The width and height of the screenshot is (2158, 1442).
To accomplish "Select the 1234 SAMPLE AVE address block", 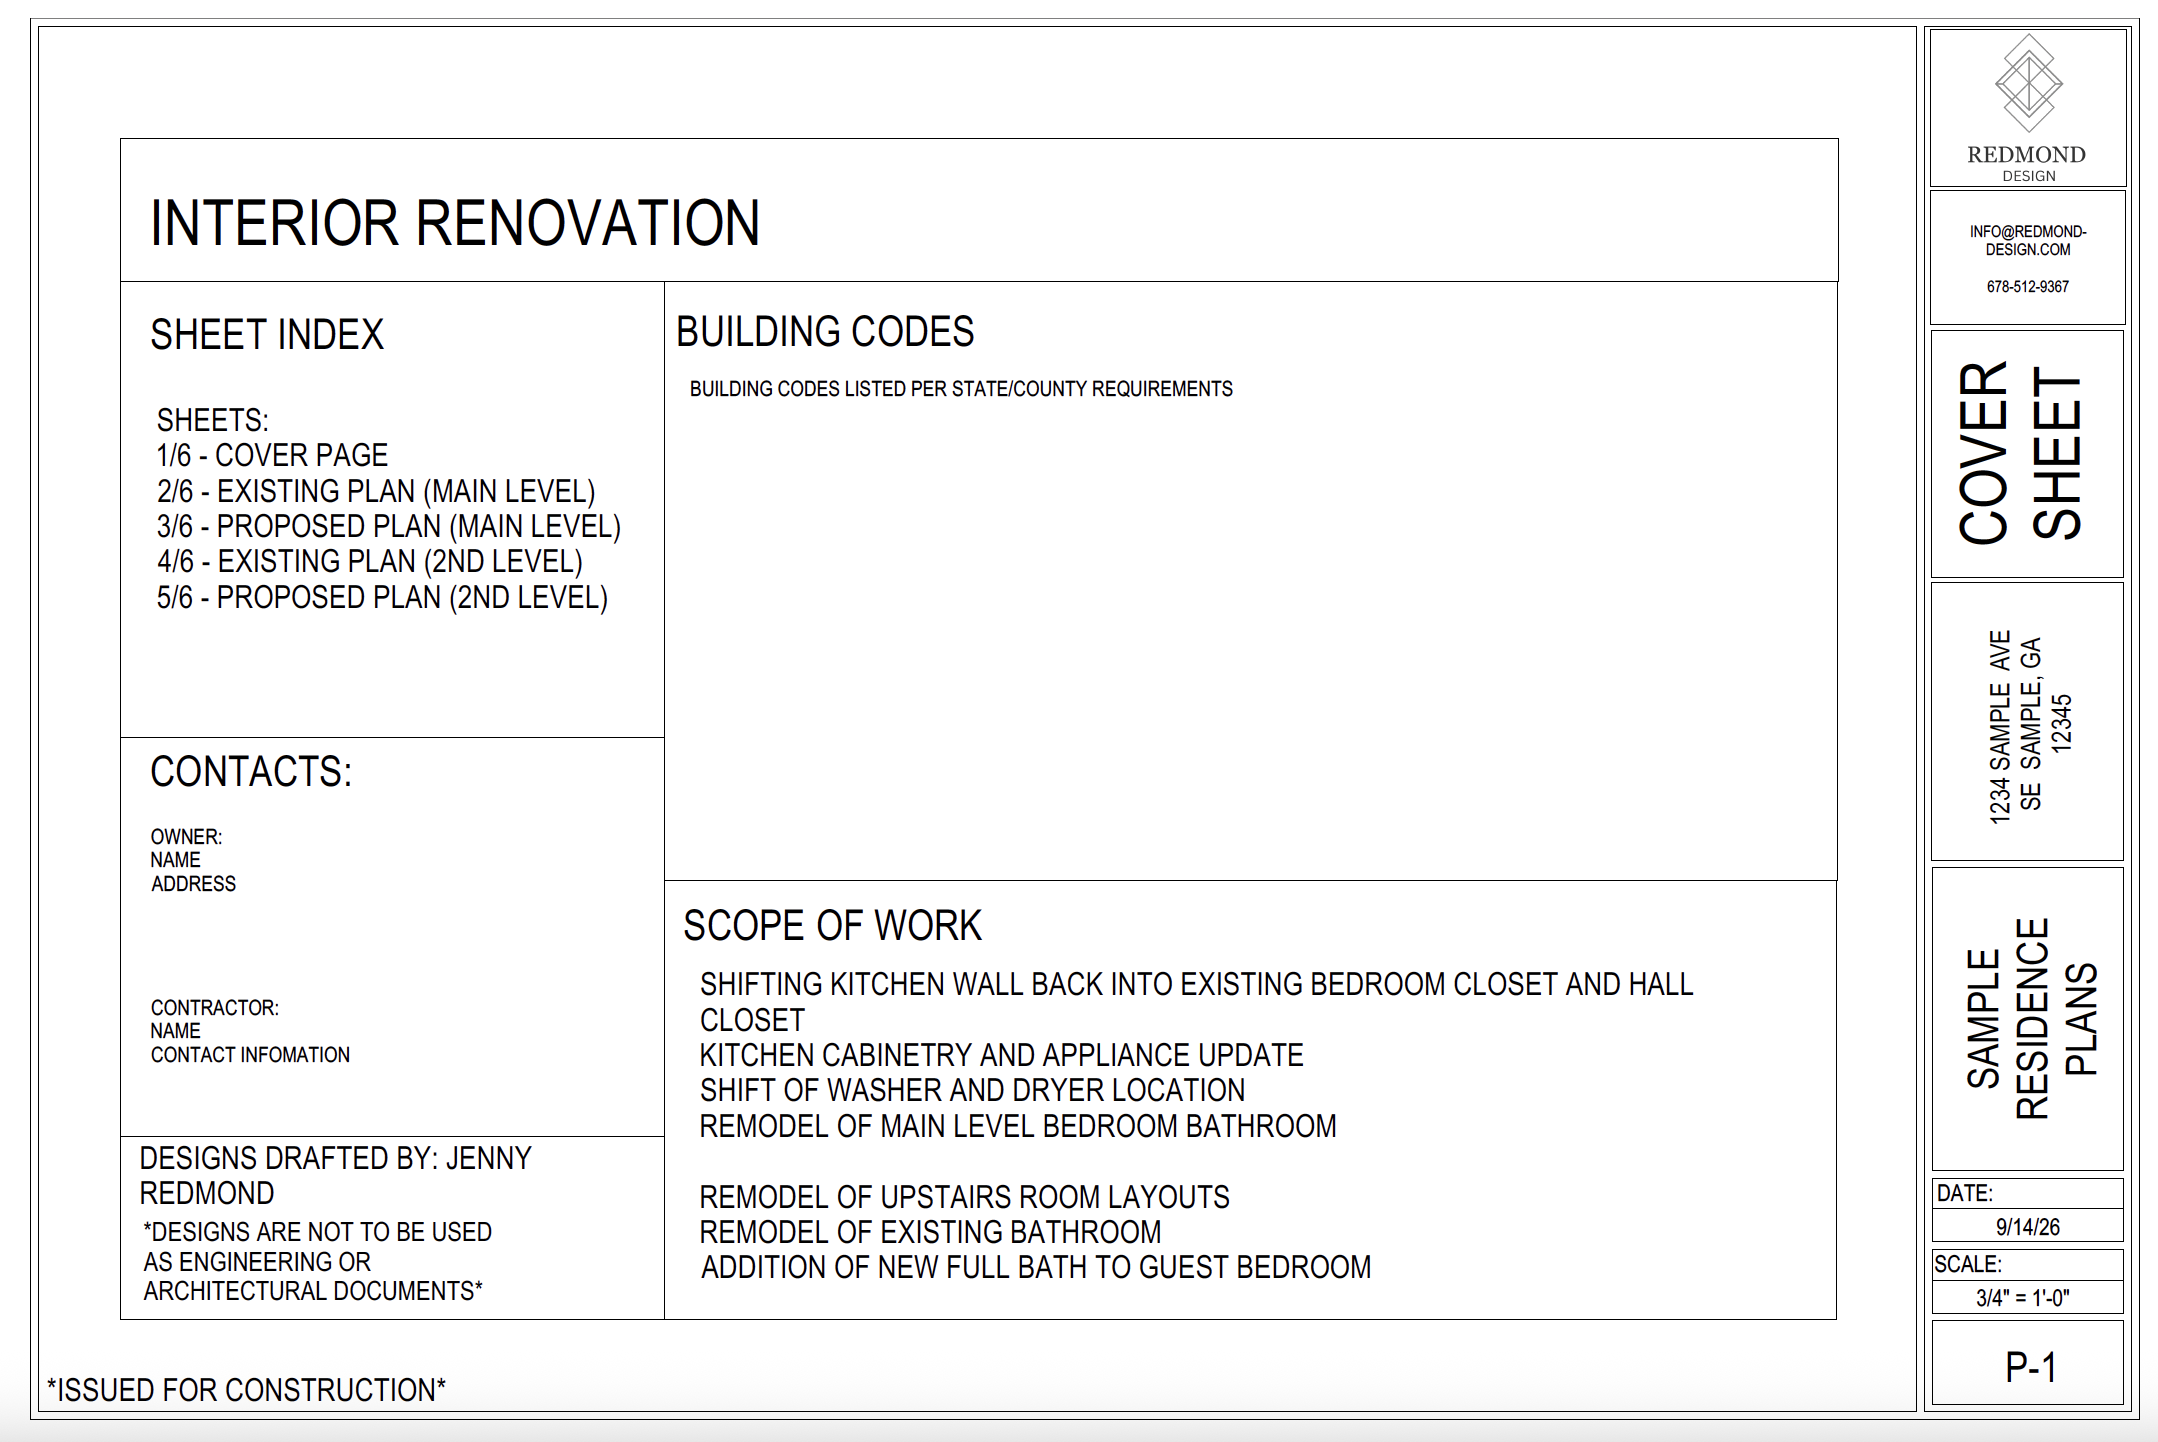I will tap(2030, 727).
